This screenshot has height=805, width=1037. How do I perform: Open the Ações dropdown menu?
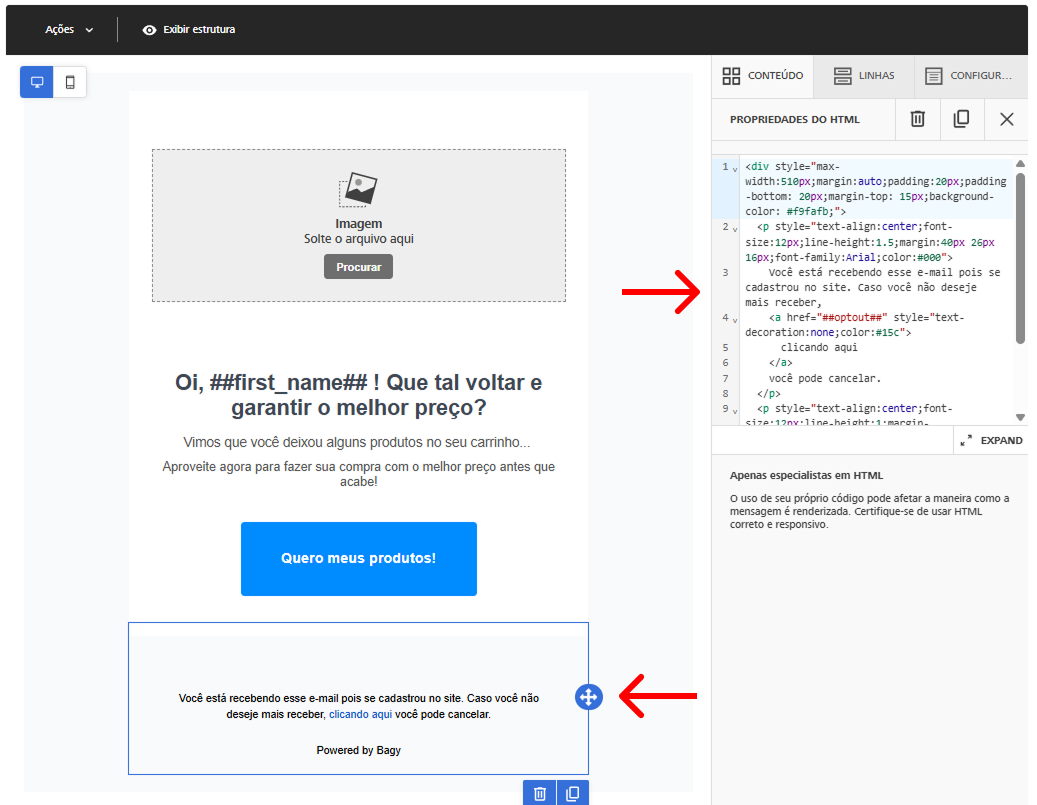click(69, 30)
